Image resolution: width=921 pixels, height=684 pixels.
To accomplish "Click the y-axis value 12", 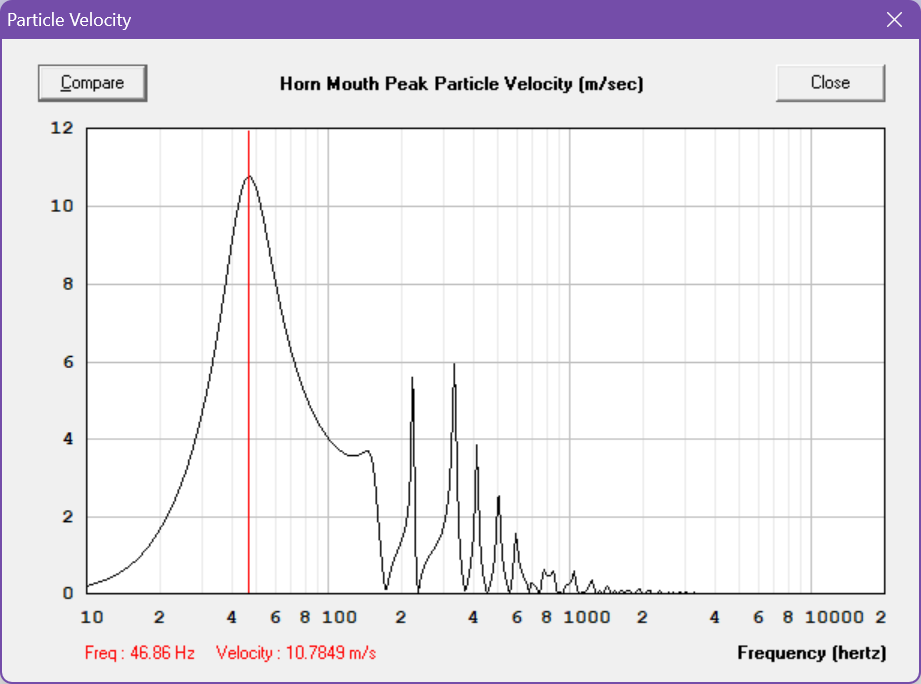I will (x=62, y=128).
